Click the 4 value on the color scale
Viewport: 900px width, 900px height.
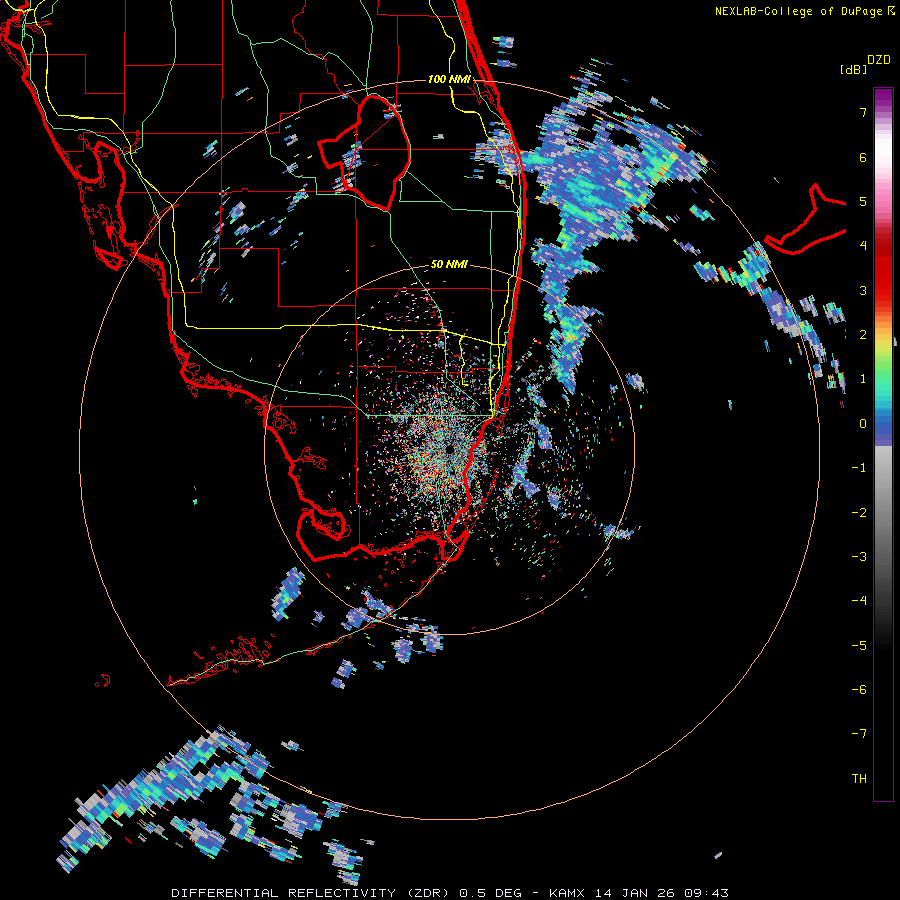[x=863, y=246]
